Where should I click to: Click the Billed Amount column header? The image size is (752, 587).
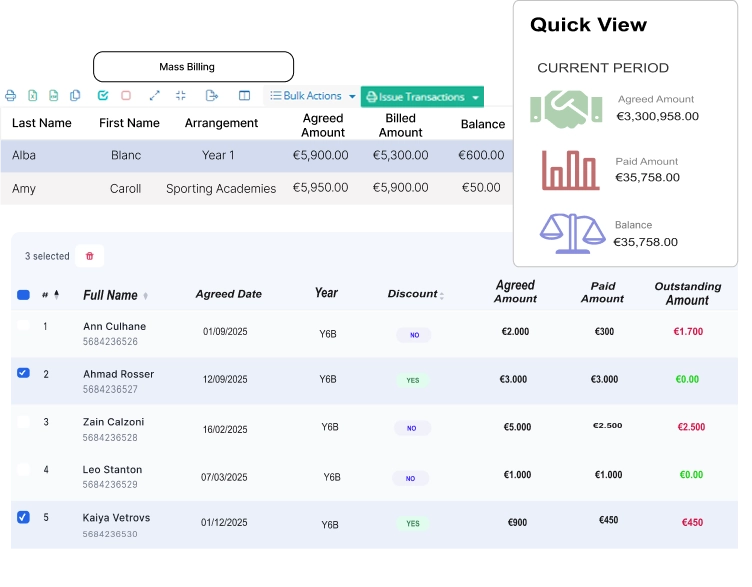(x=400, y=125)
